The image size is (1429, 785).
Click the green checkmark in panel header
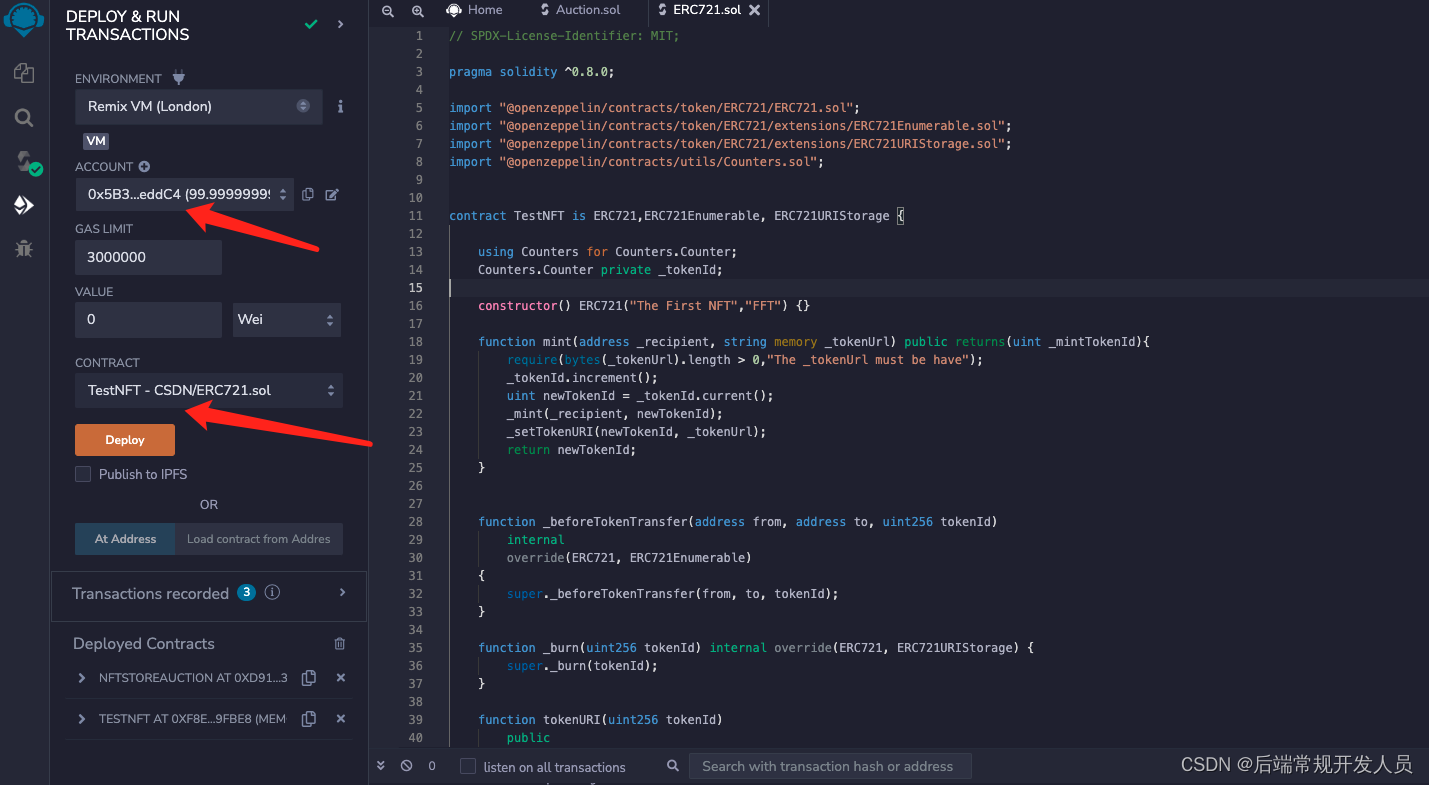(x=311, y=24)
